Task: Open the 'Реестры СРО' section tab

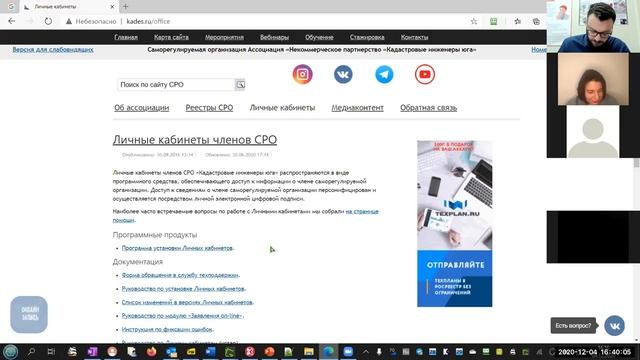Action: (x=209, y=108)
